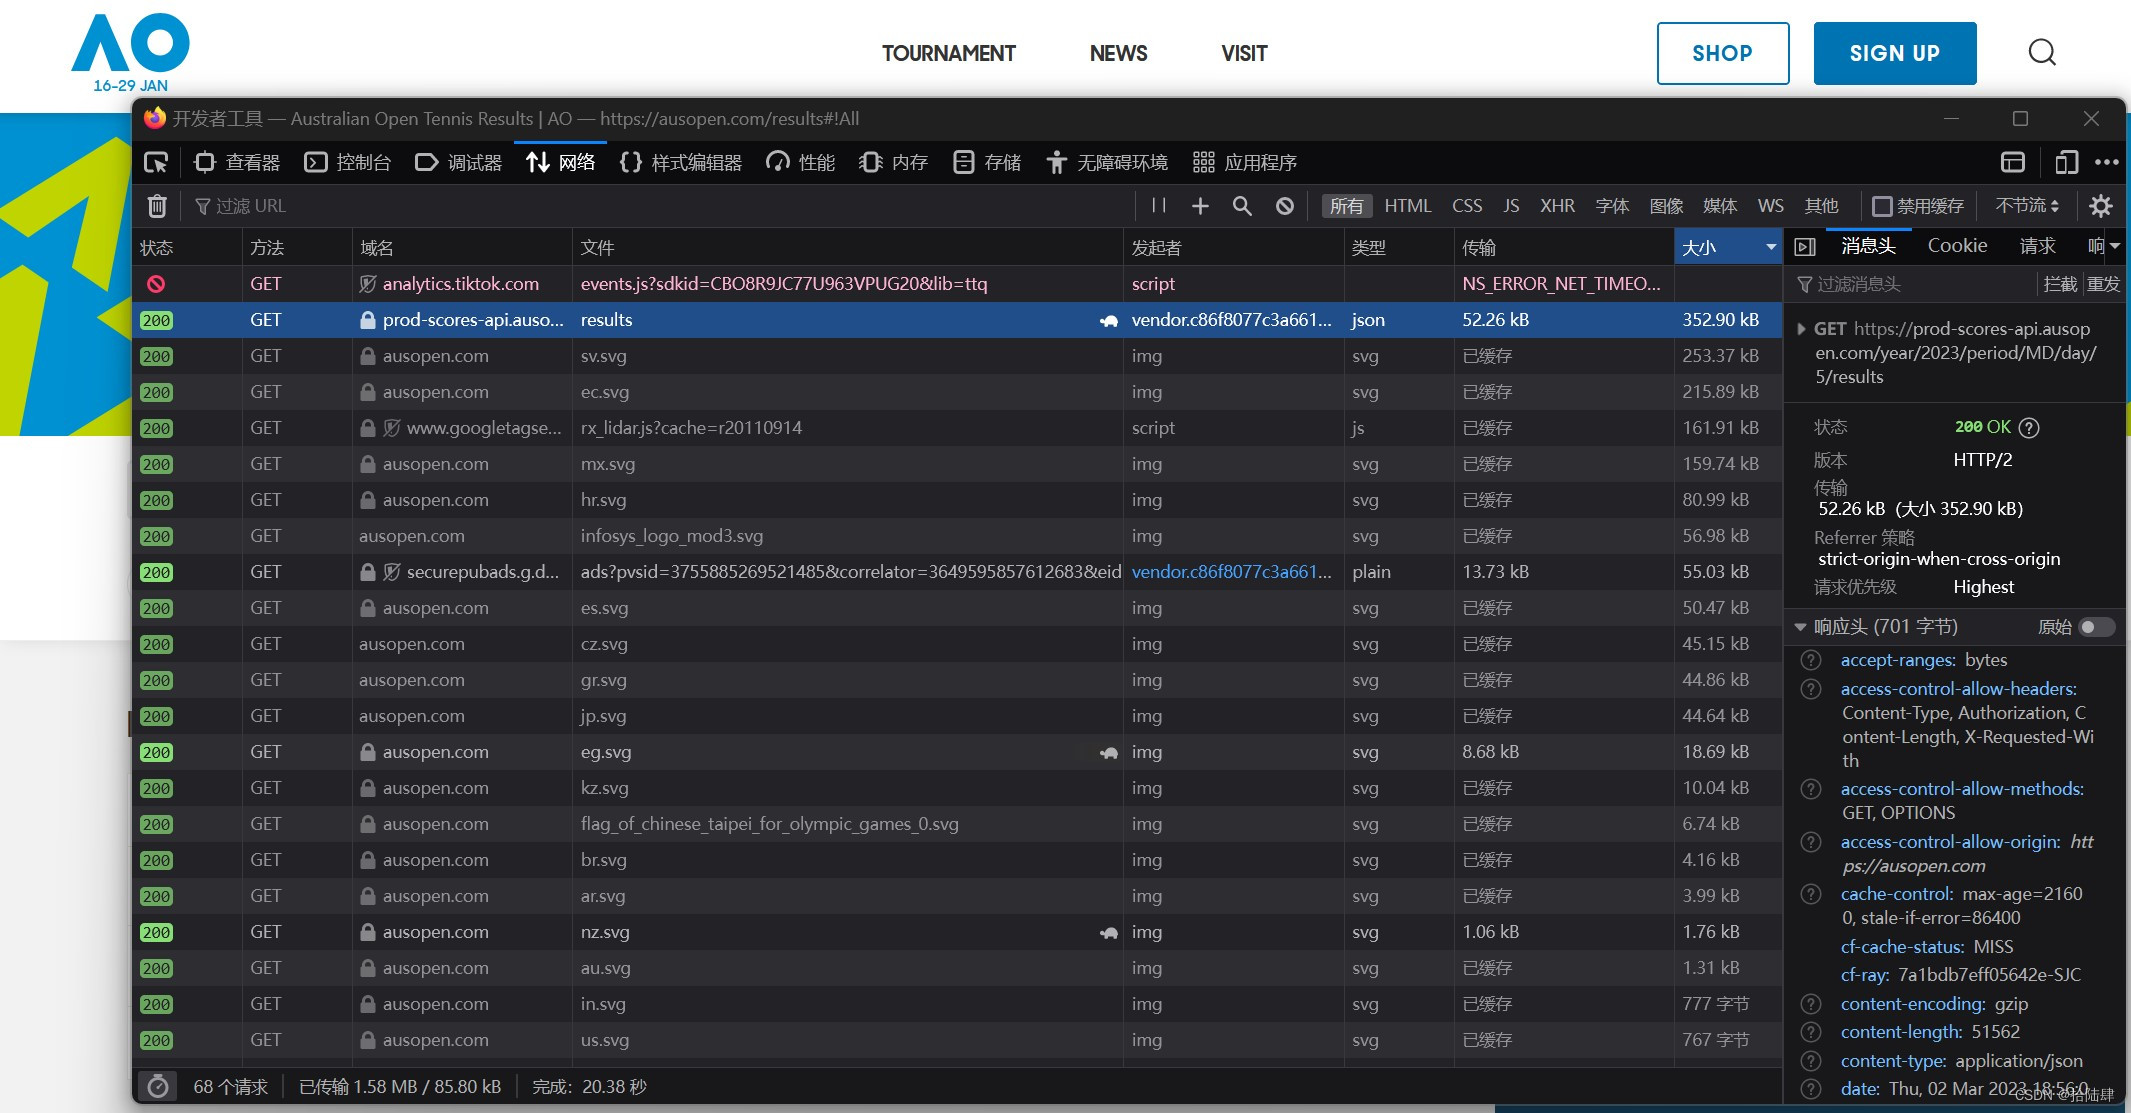The height and width of the screenshot is (1113, 2131).
Task: Click the element picker icon
Action: click(156, 162)
